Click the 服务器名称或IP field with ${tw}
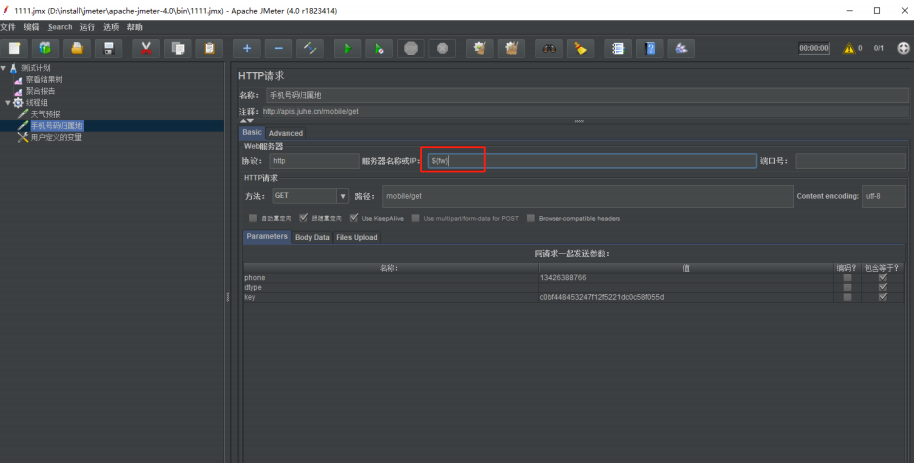 tap(592, 161)
